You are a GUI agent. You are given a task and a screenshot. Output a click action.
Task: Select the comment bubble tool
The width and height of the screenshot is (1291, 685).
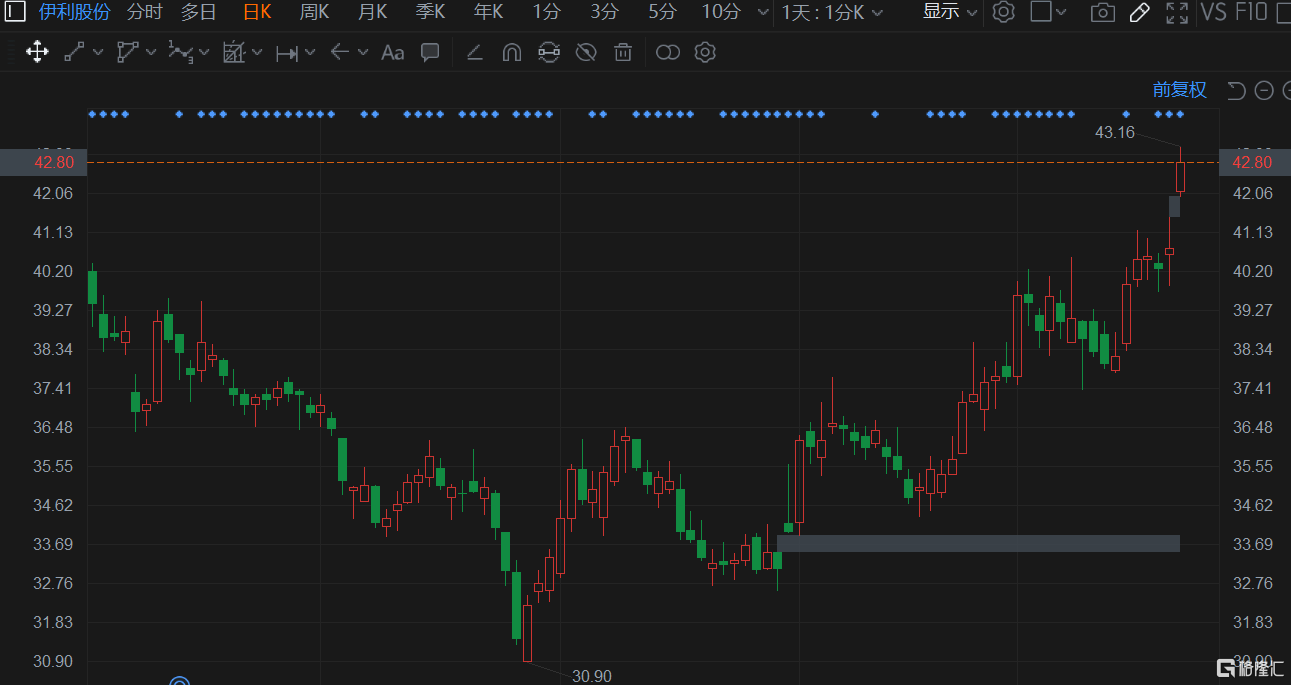click(x=430, y=52)
